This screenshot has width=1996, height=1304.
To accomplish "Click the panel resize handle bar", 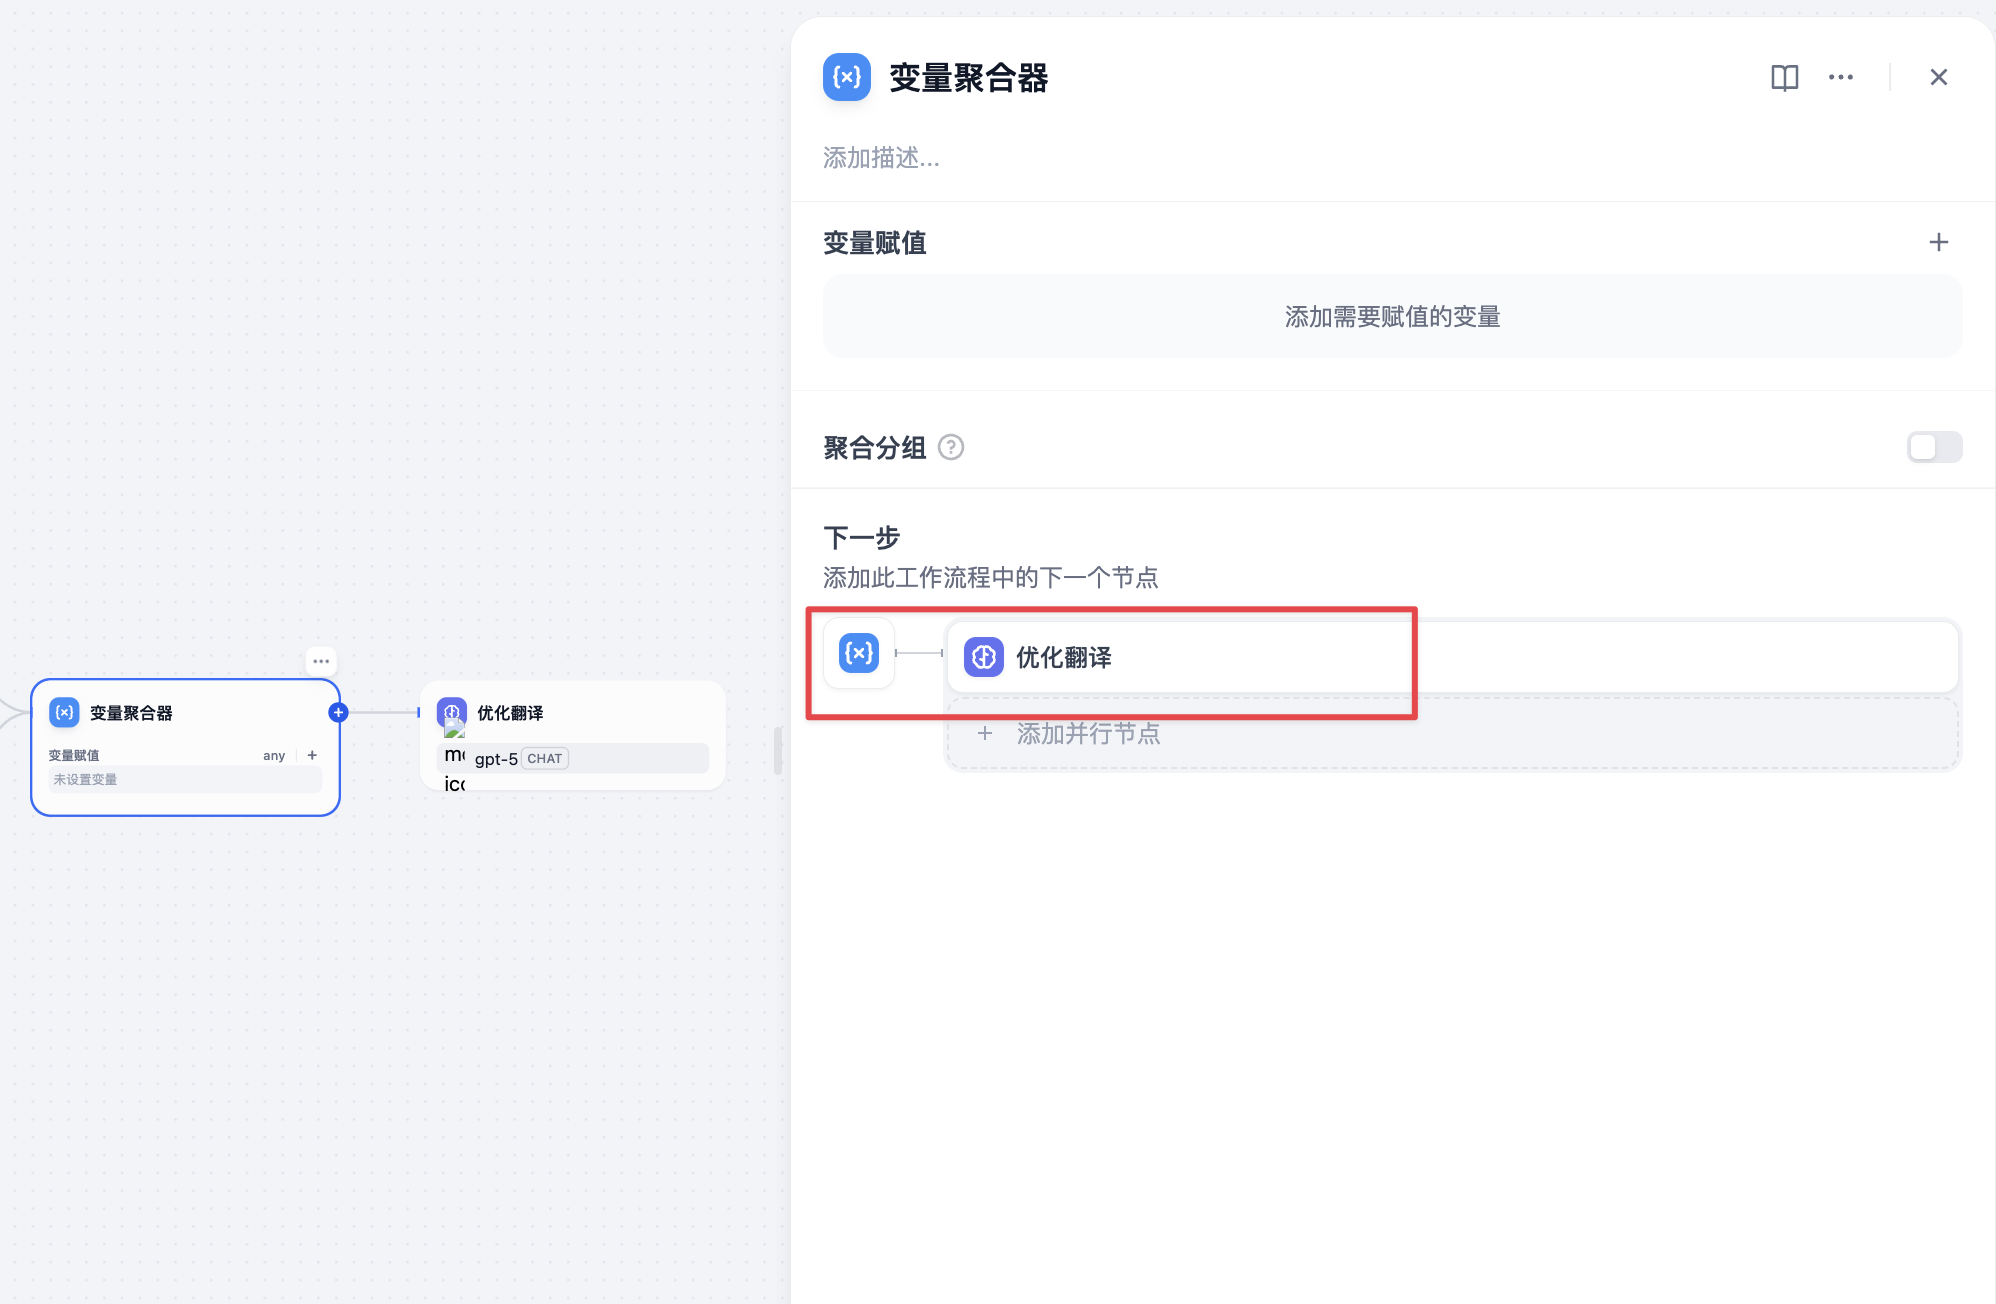I will pyautogui.click(x=778, y=750).
